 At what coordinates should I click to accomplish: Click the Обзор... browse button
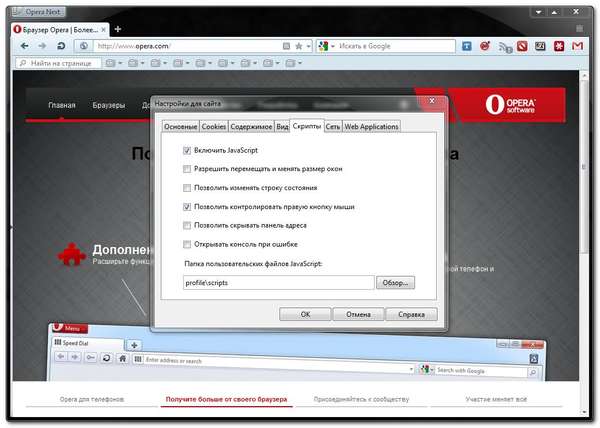tap(395, 282)
